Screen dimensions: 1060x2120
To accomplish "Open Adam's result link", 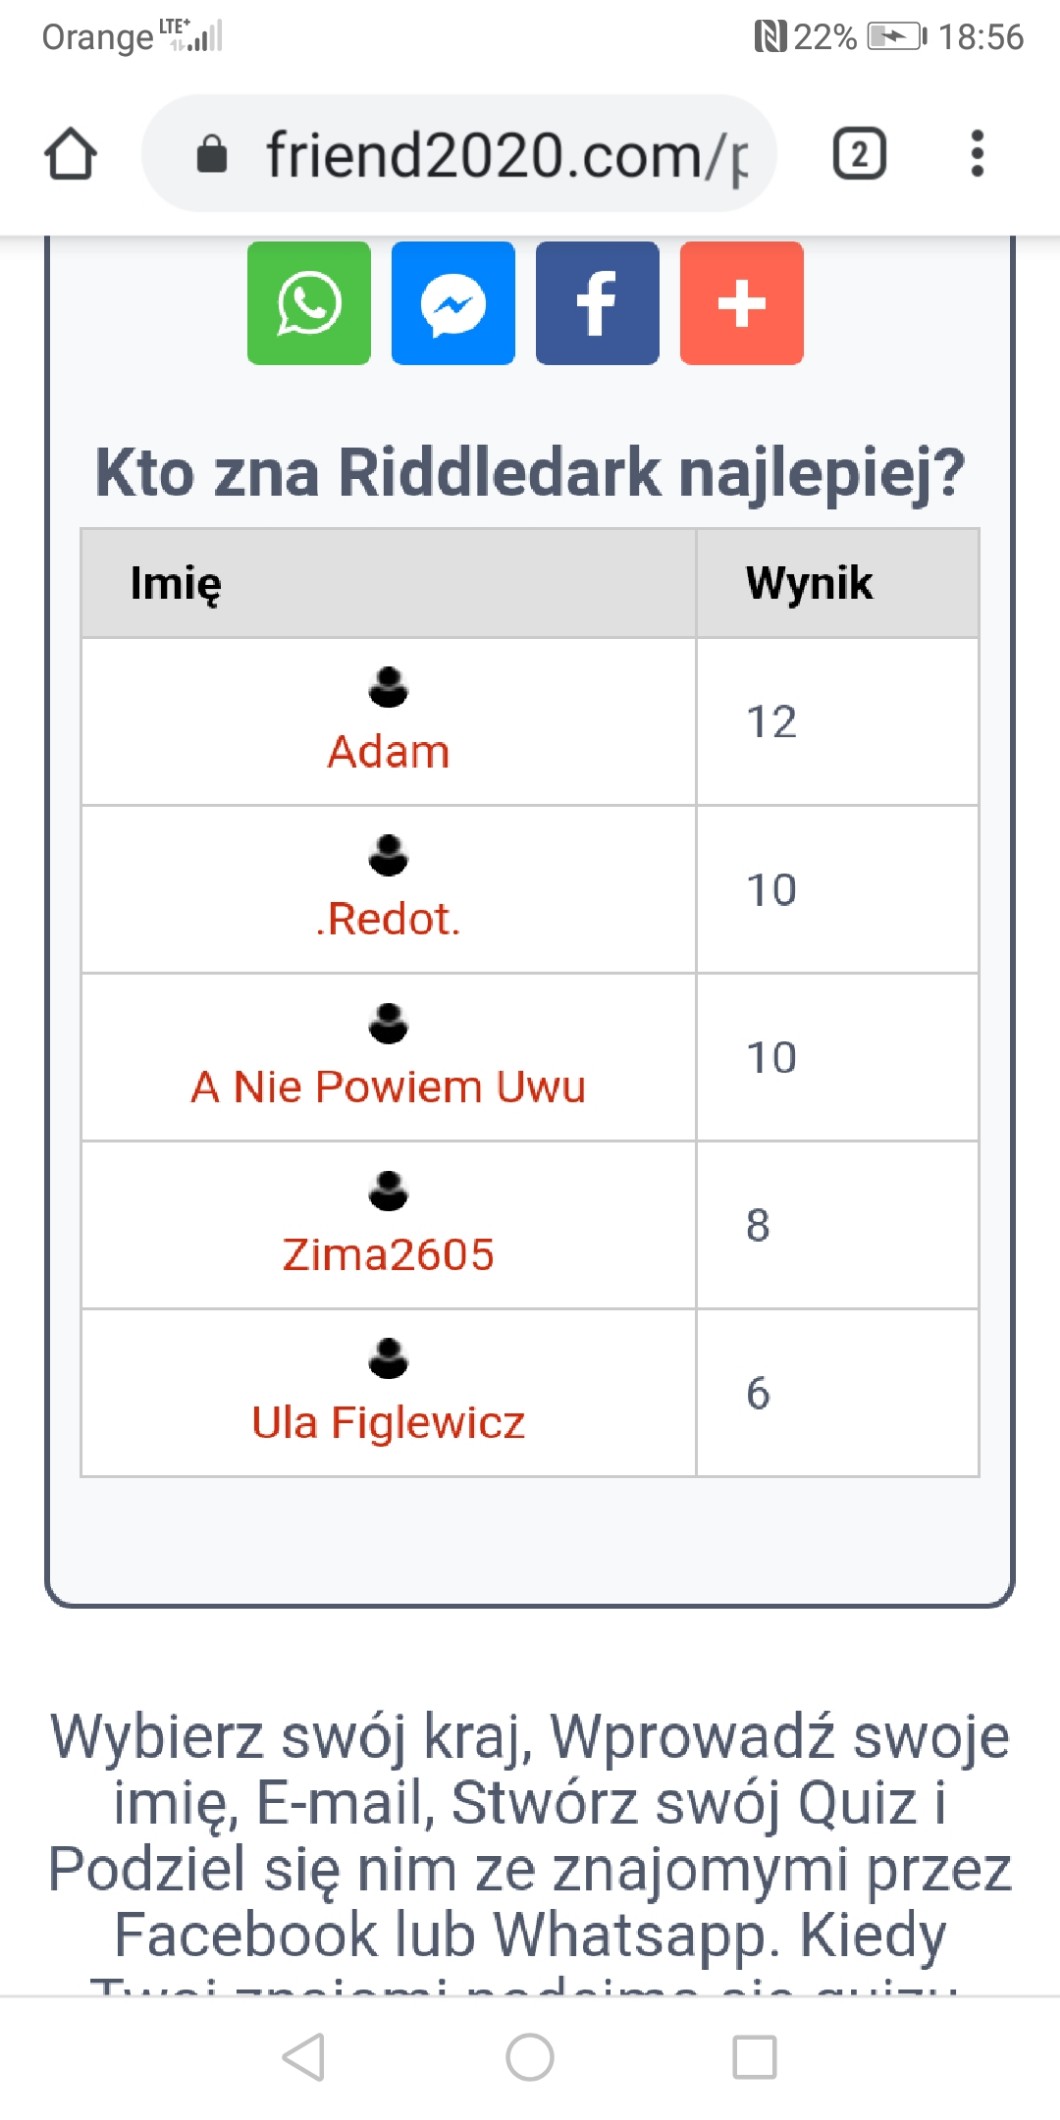I will coord(388,752).
